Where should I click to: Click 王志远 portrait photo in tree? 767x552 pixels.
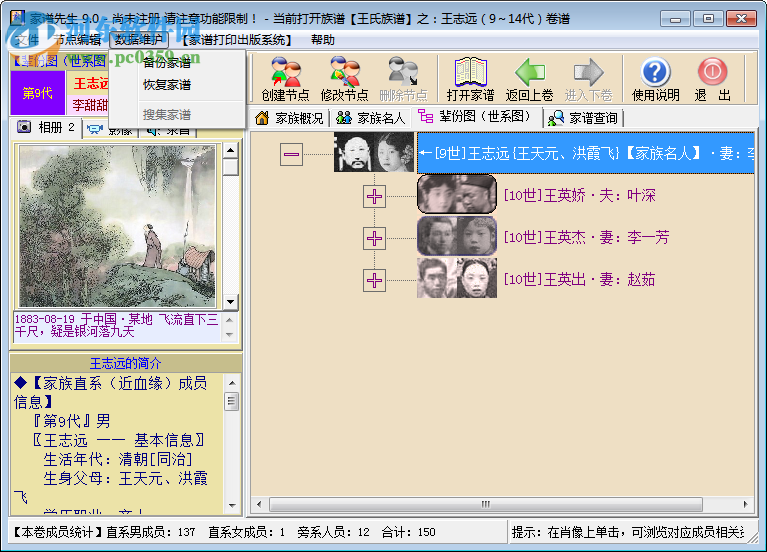tap(374, 152)
